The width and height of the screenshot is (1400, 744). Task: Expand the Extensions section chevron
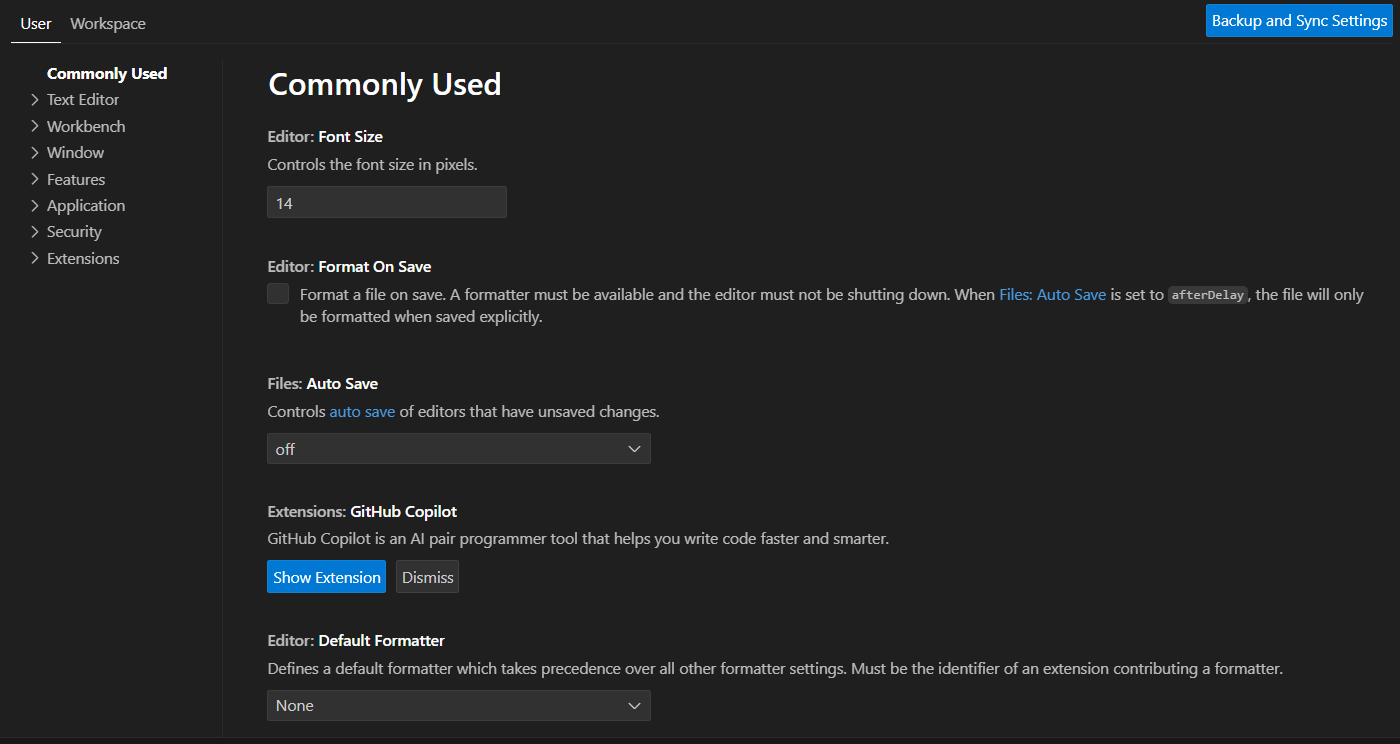(35, 258)
